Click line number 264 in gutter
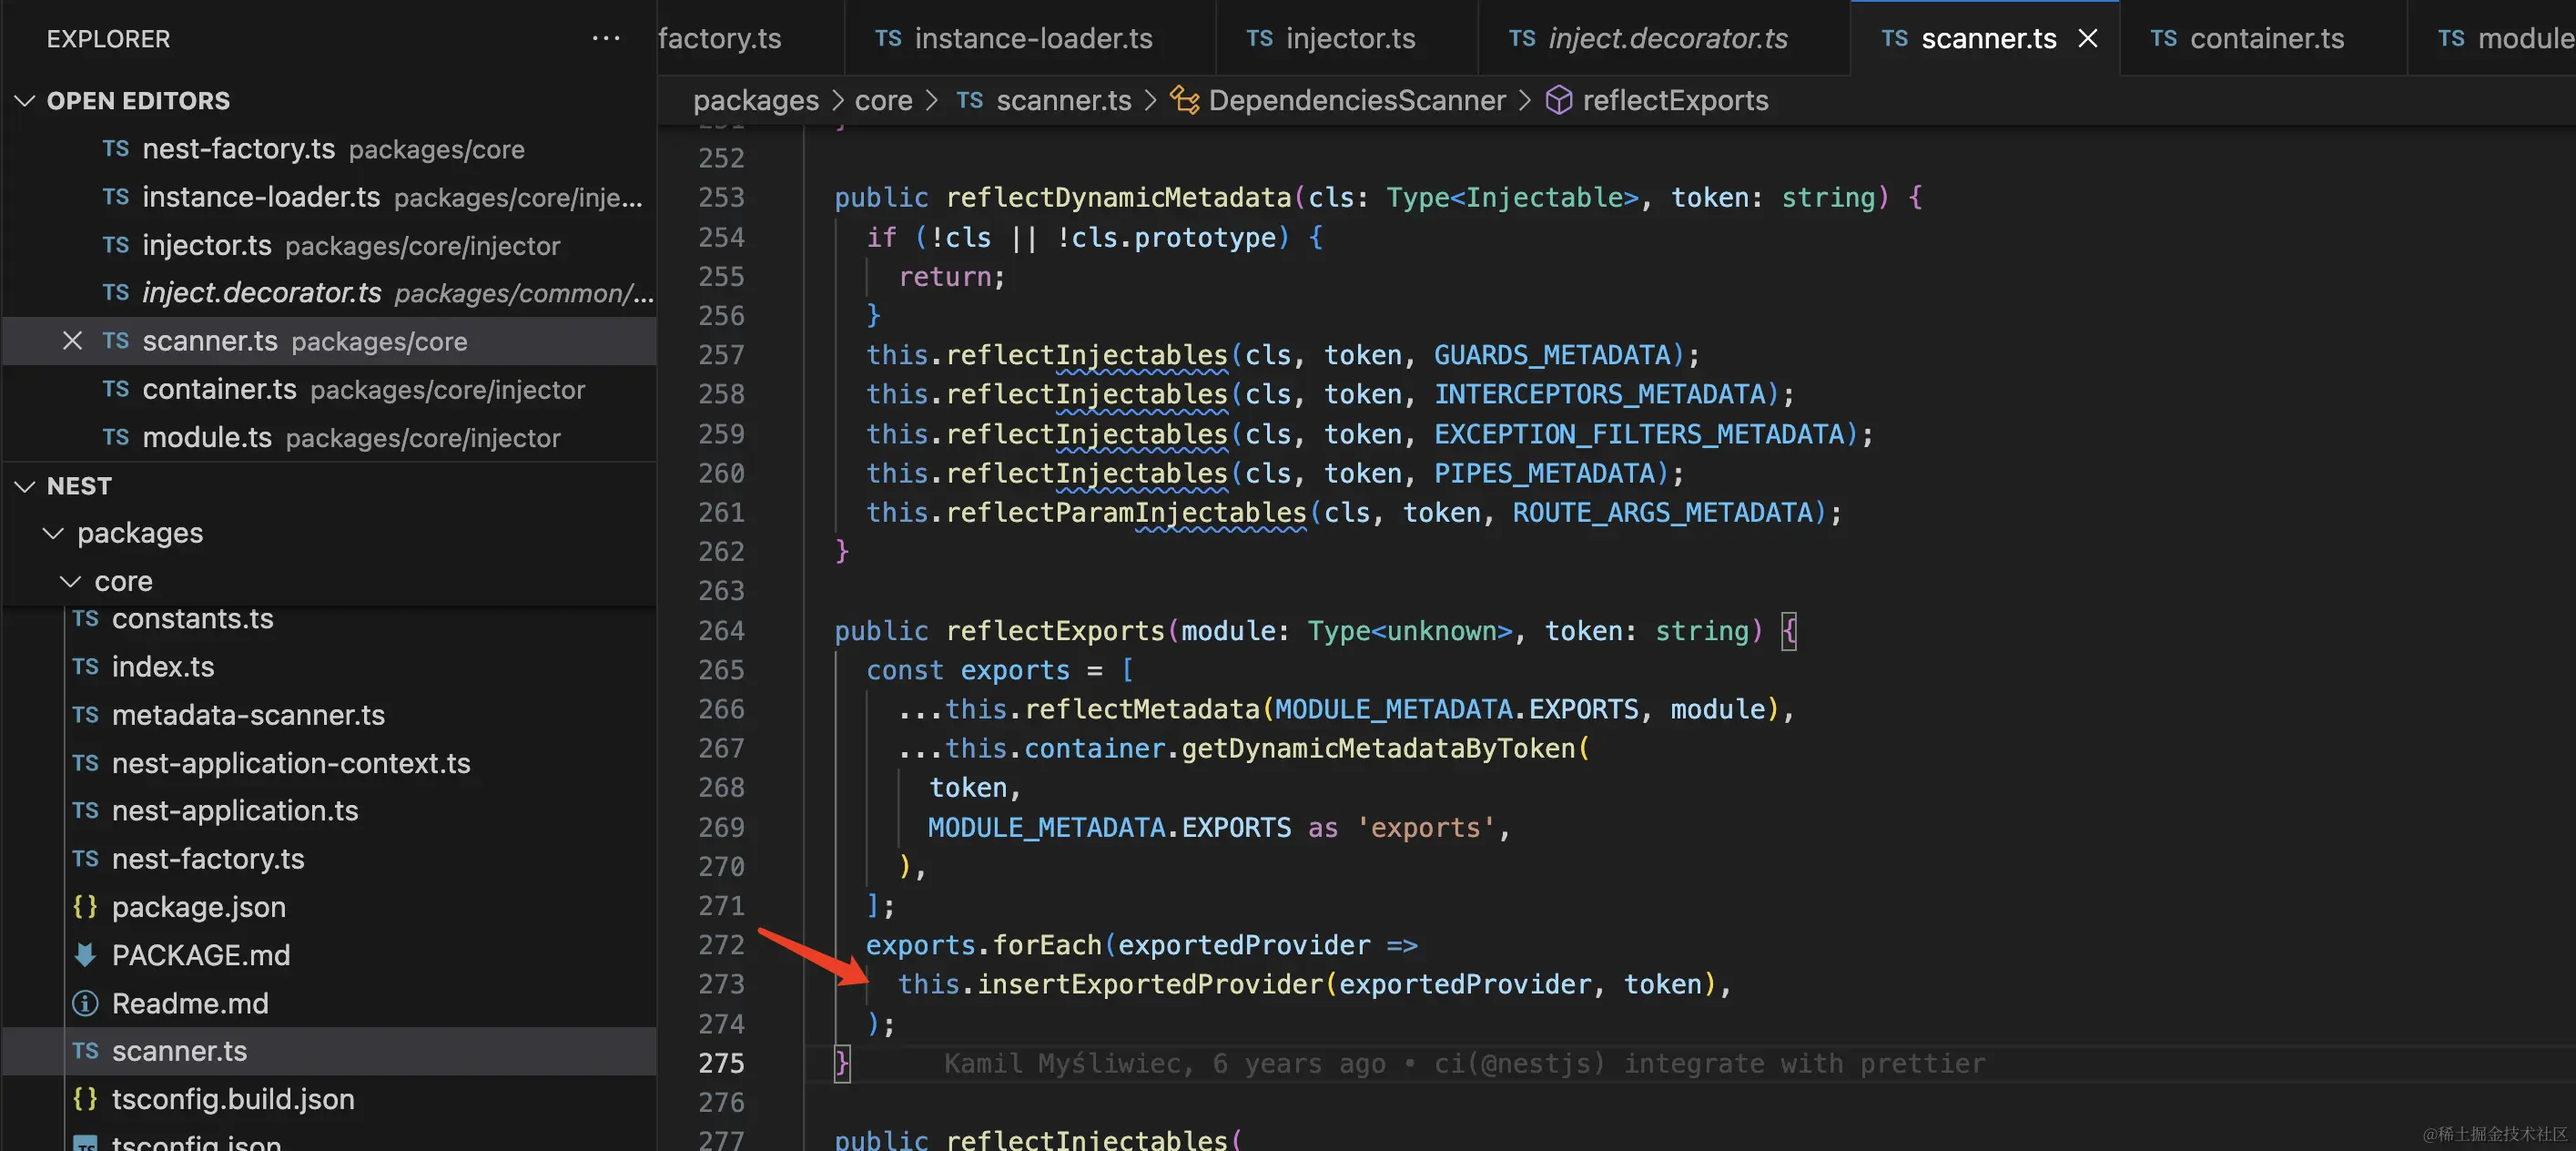This screenshot has height=1151, width=2576. click(721, 631)
